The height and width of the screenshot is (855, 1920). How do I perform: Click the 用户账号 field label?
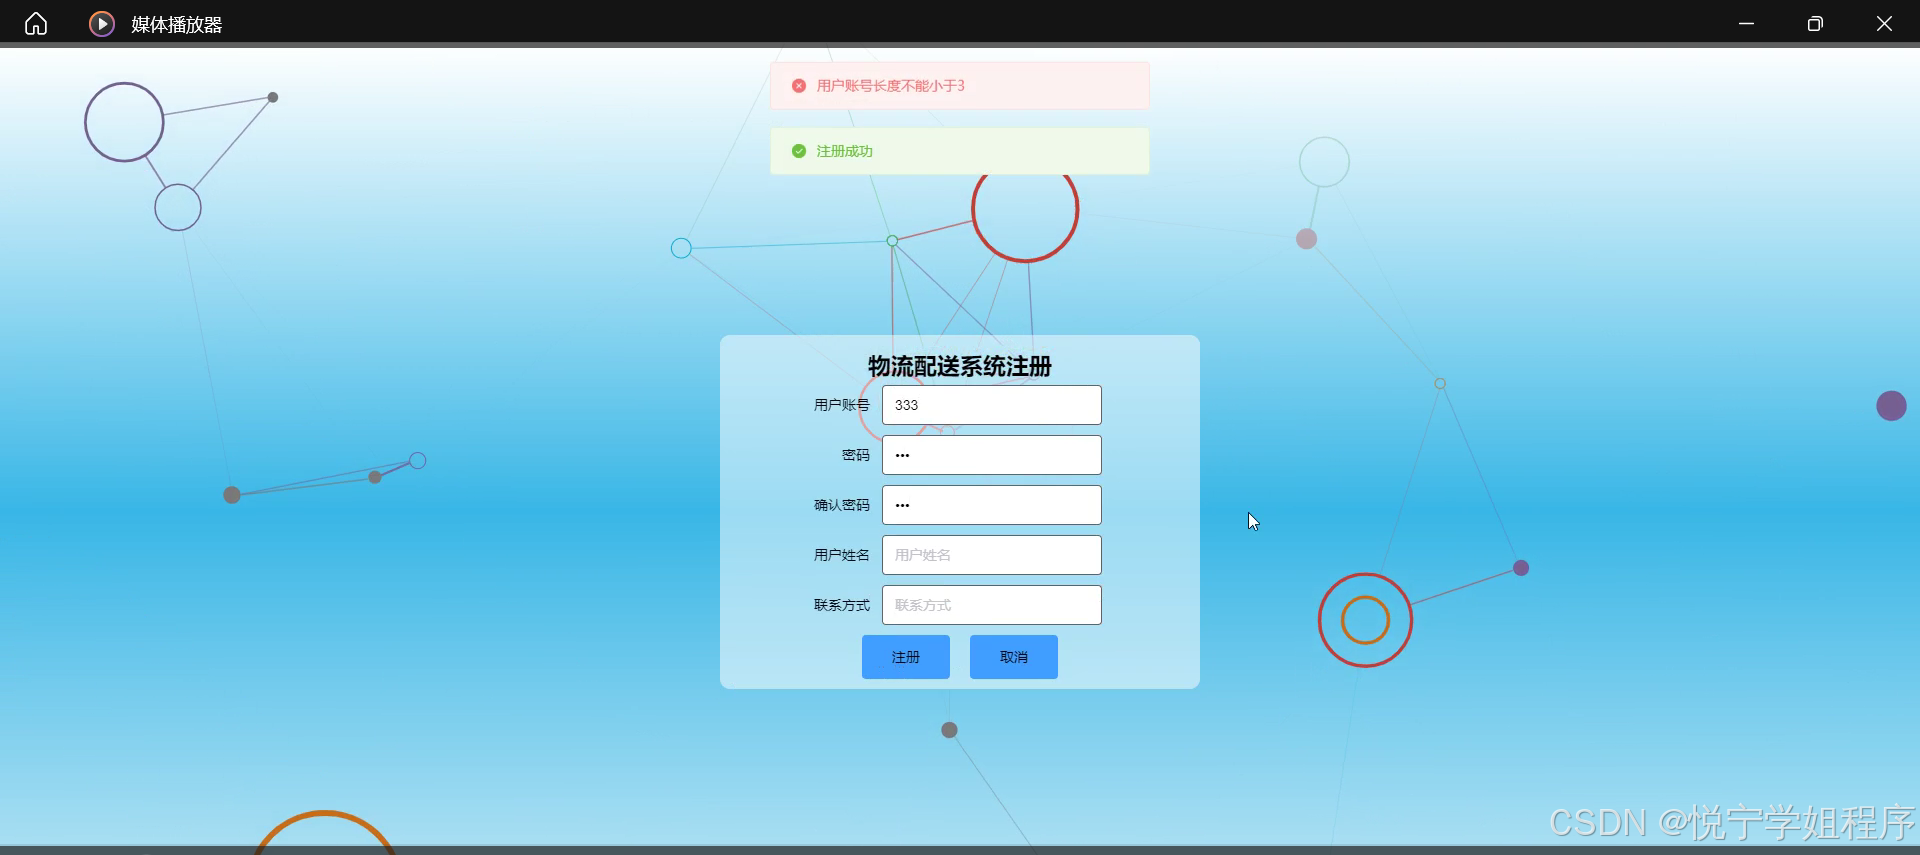841,405
